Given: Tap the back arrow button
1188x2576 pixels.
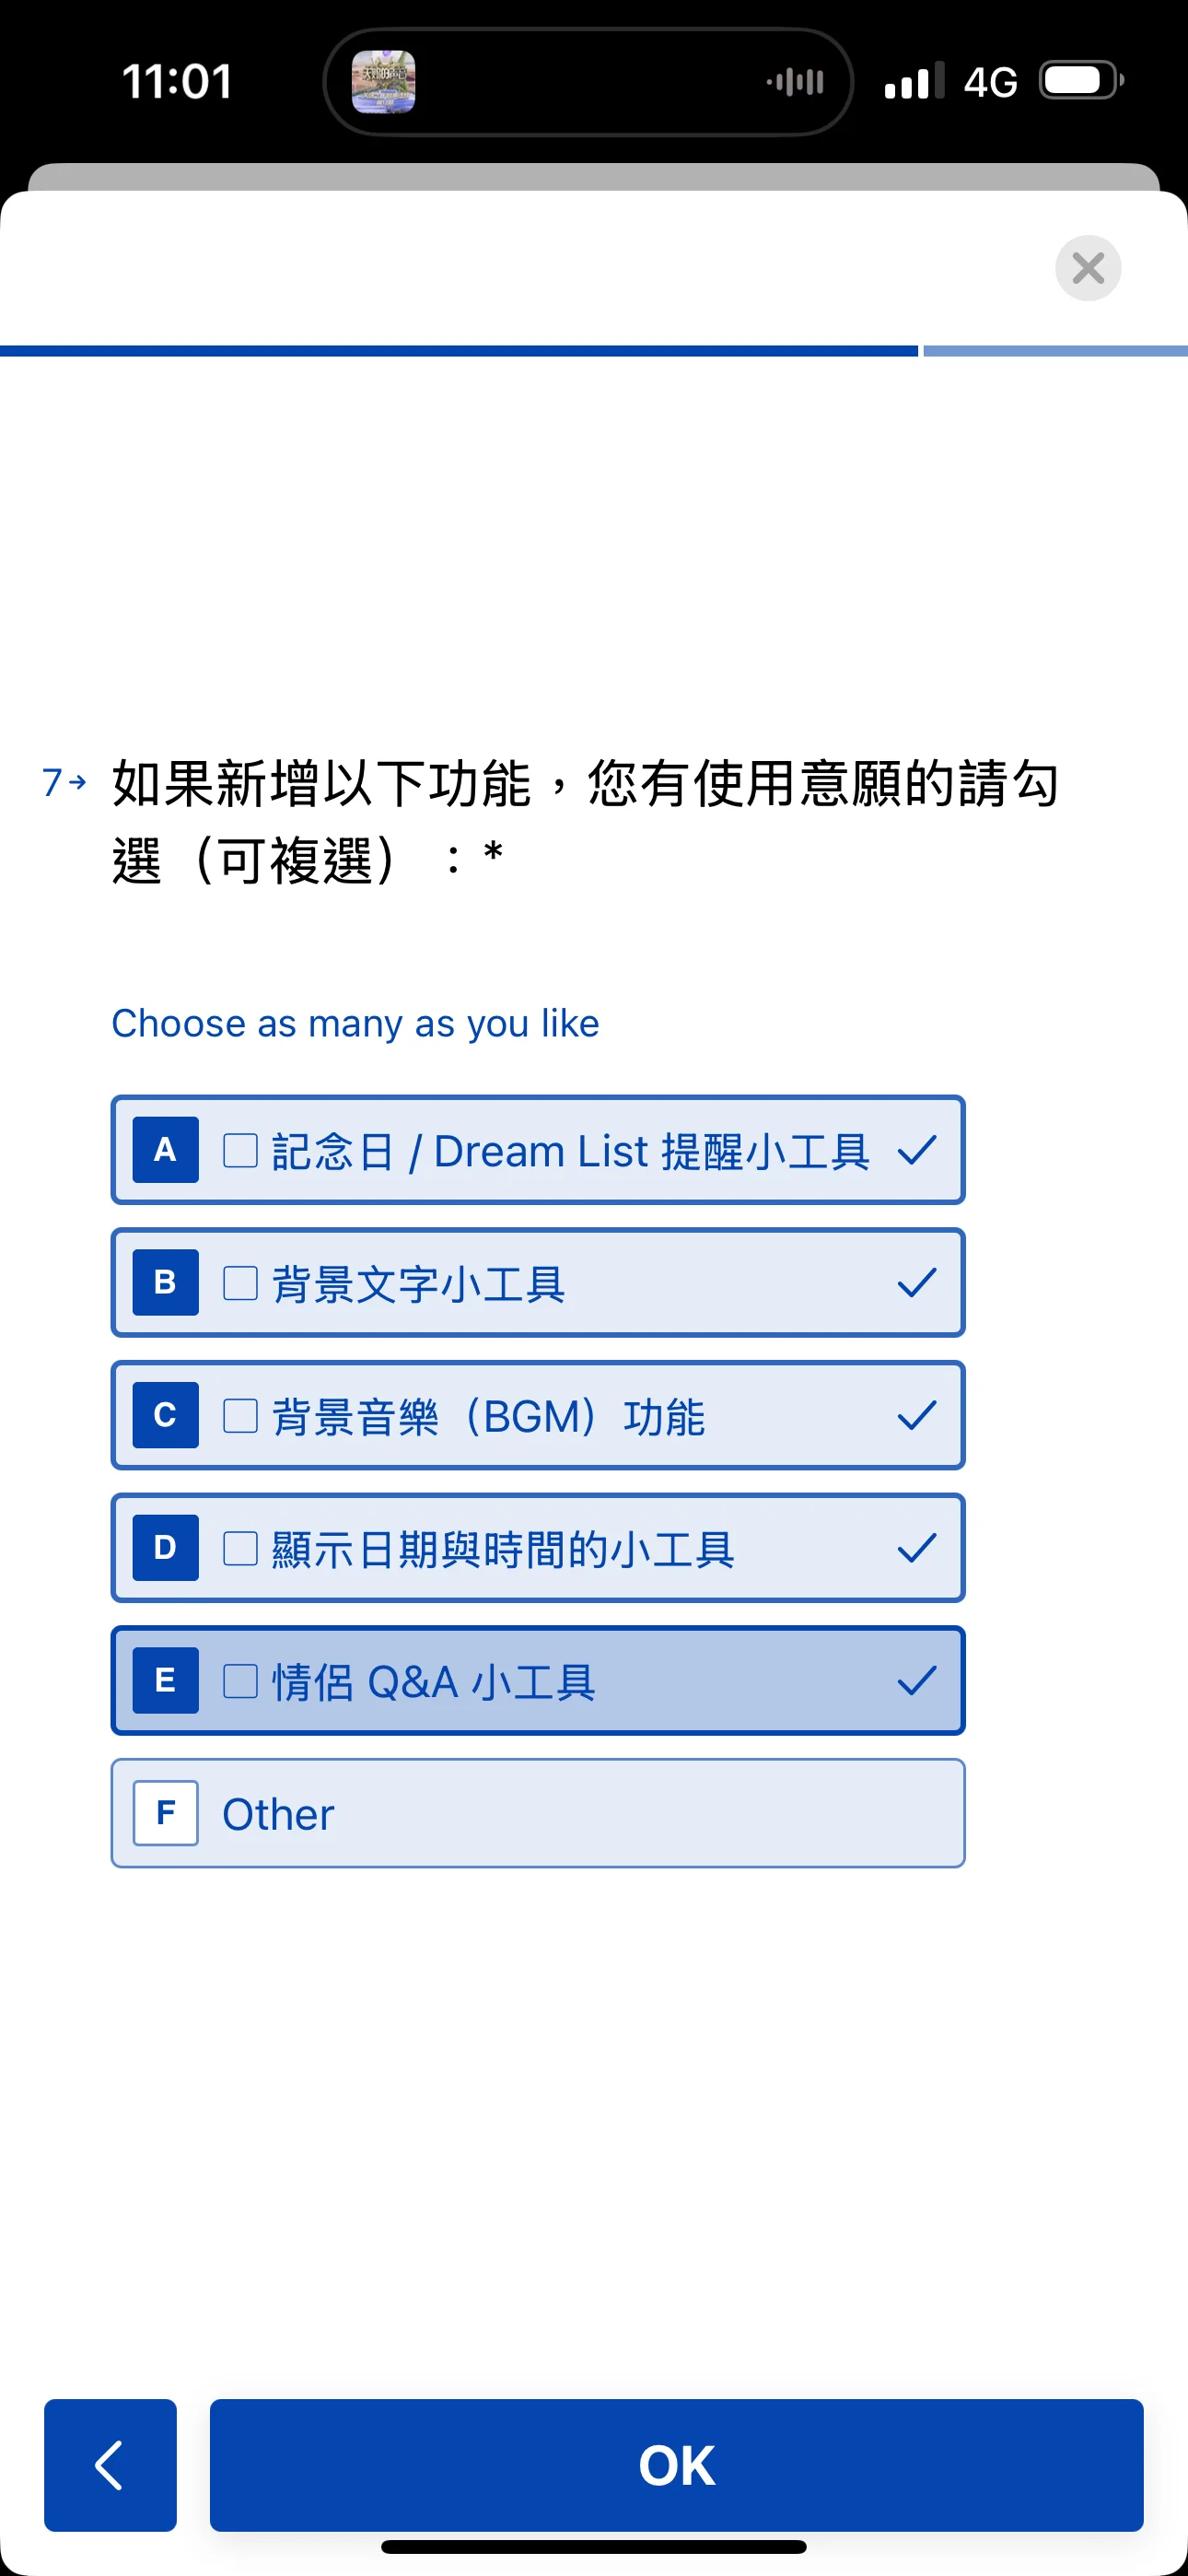Looking at the screenshot, I should click(110, 2464).
